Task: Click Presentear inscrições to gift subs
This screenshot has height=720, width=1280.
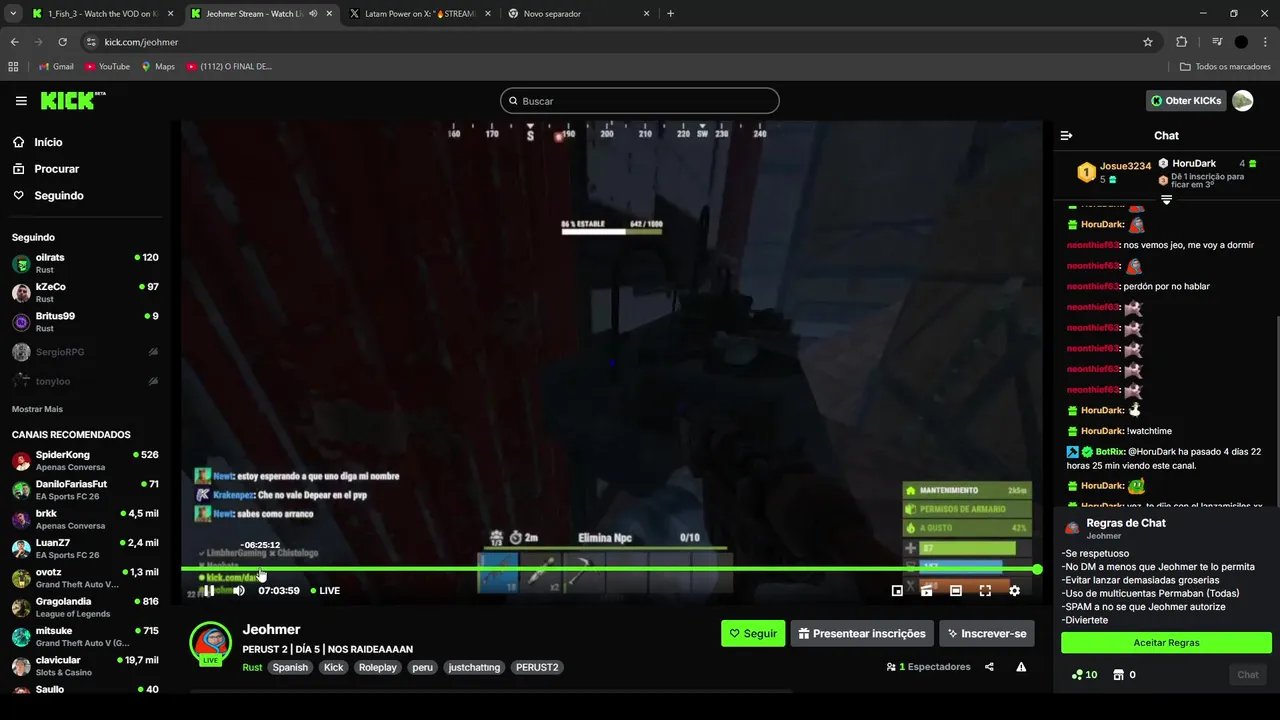Action: tap(862, 633)
